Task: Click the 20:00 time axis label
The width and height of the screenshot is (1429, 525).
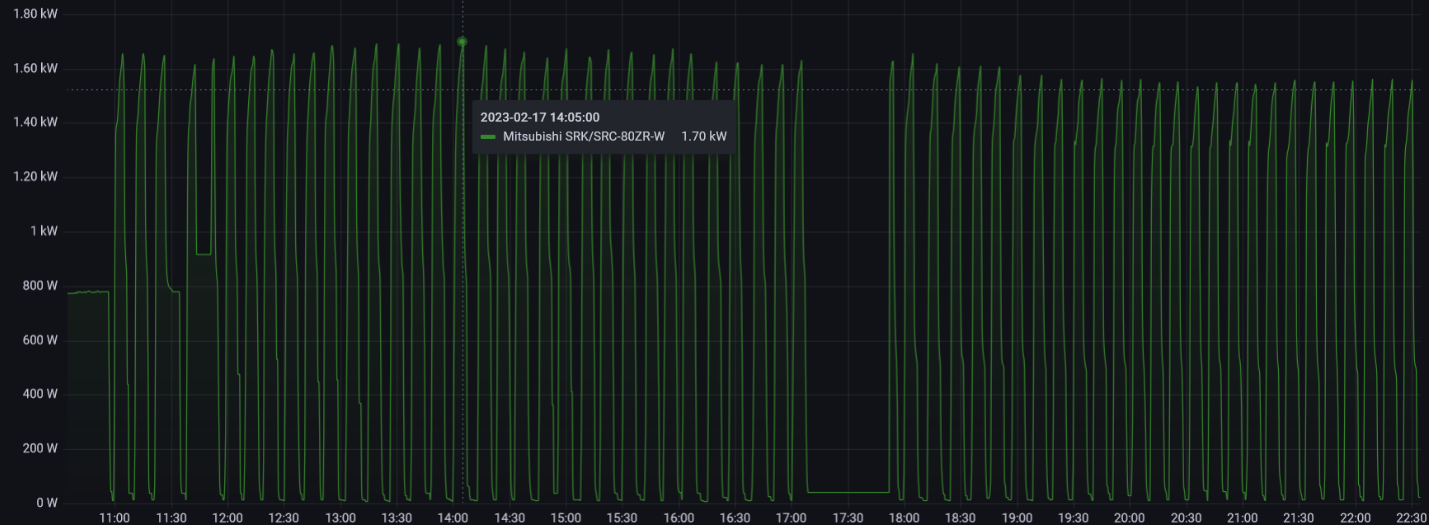Action: pyautogui.click(x=1130, y=518)
